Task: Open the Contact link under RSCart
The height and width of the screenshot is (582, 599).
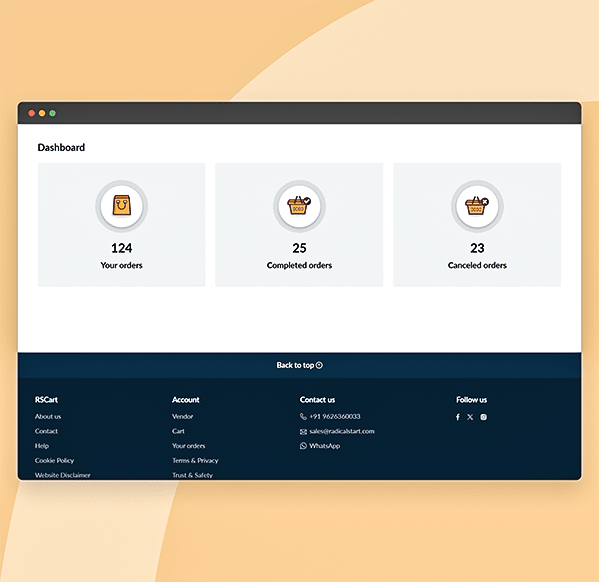Action: [46, 431]
